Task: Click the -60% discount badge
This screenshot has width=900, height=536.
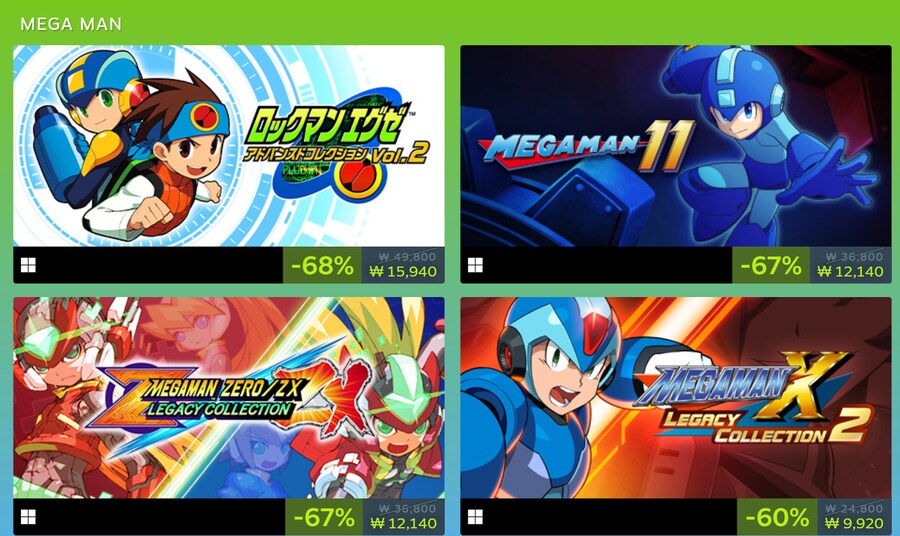Action: [x=777, y=517]
